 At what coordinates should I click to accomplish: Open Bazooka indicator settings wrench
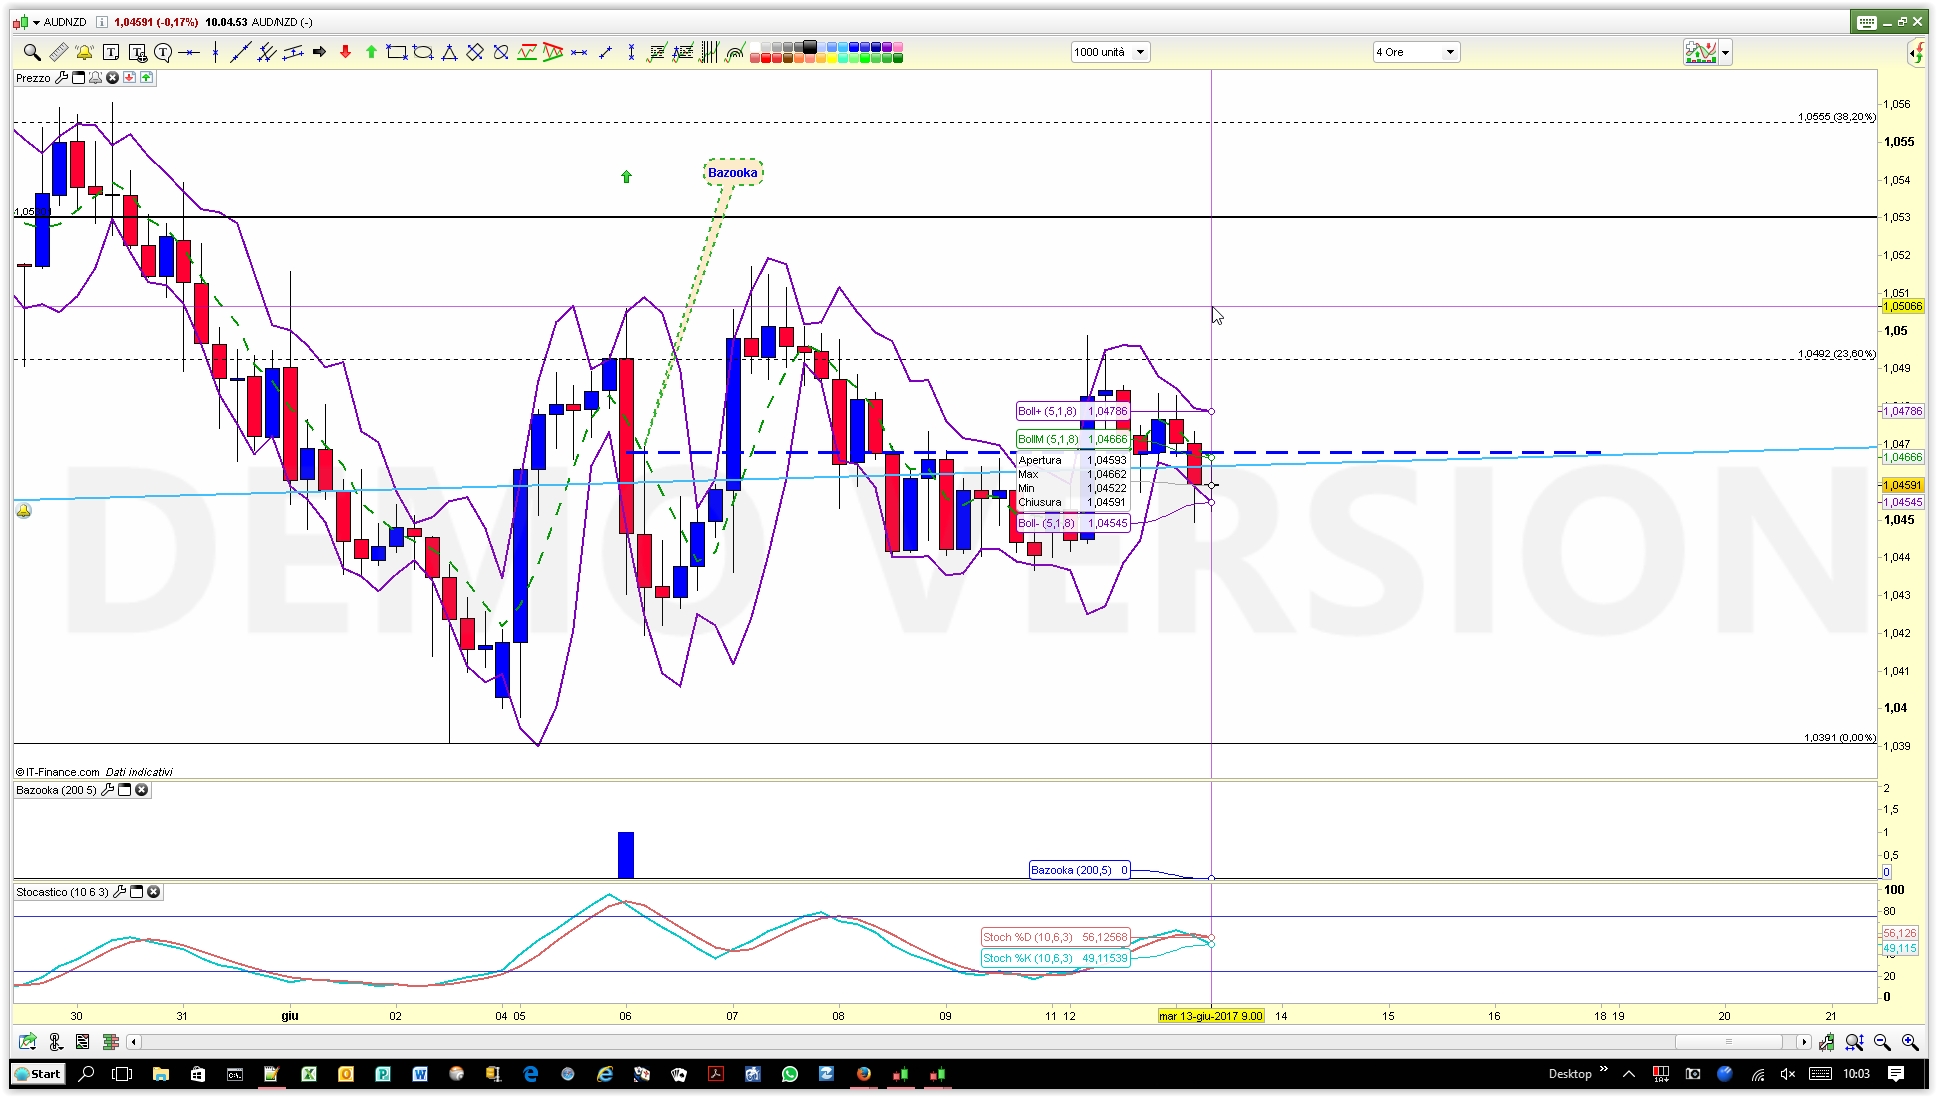pyautogui.click(x=108, y=790)
